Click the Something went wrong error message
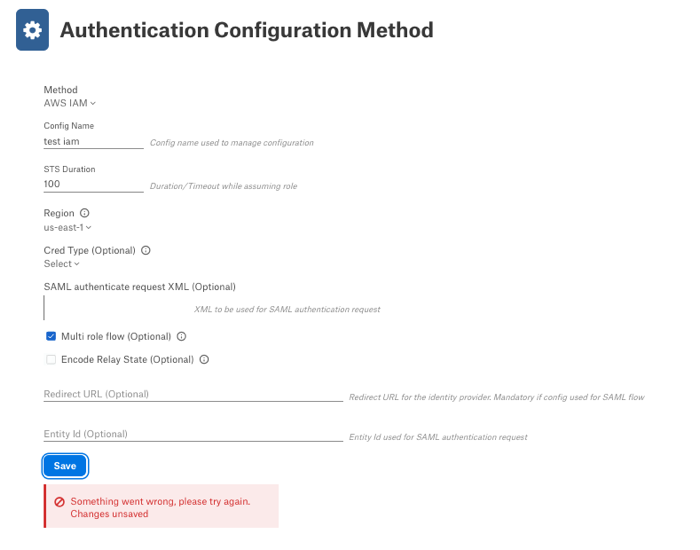 161,506
